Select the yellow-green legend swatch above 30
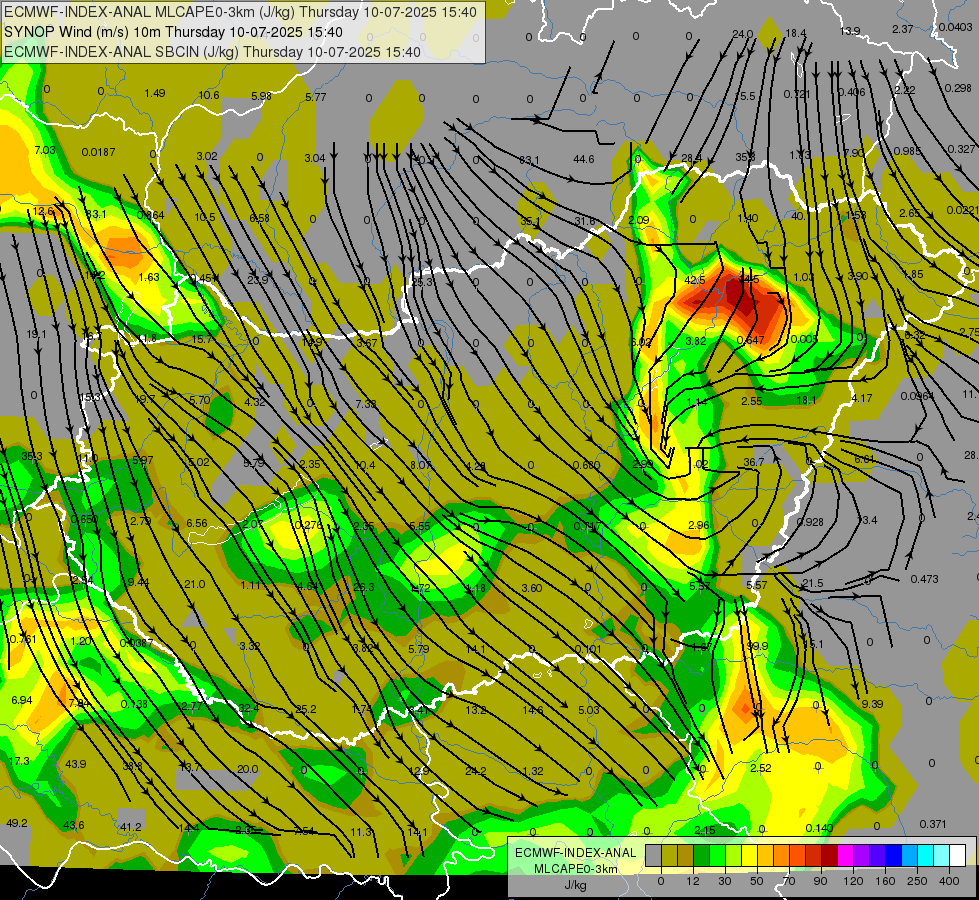This screenshot has height=900, width=979. pyautogui.click(x=734, y=856)
